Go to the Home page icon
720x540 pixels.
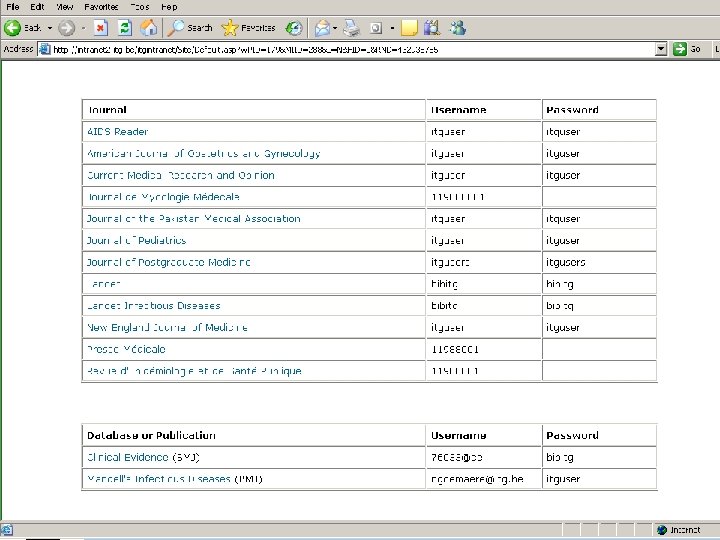(x=149, y=28)
